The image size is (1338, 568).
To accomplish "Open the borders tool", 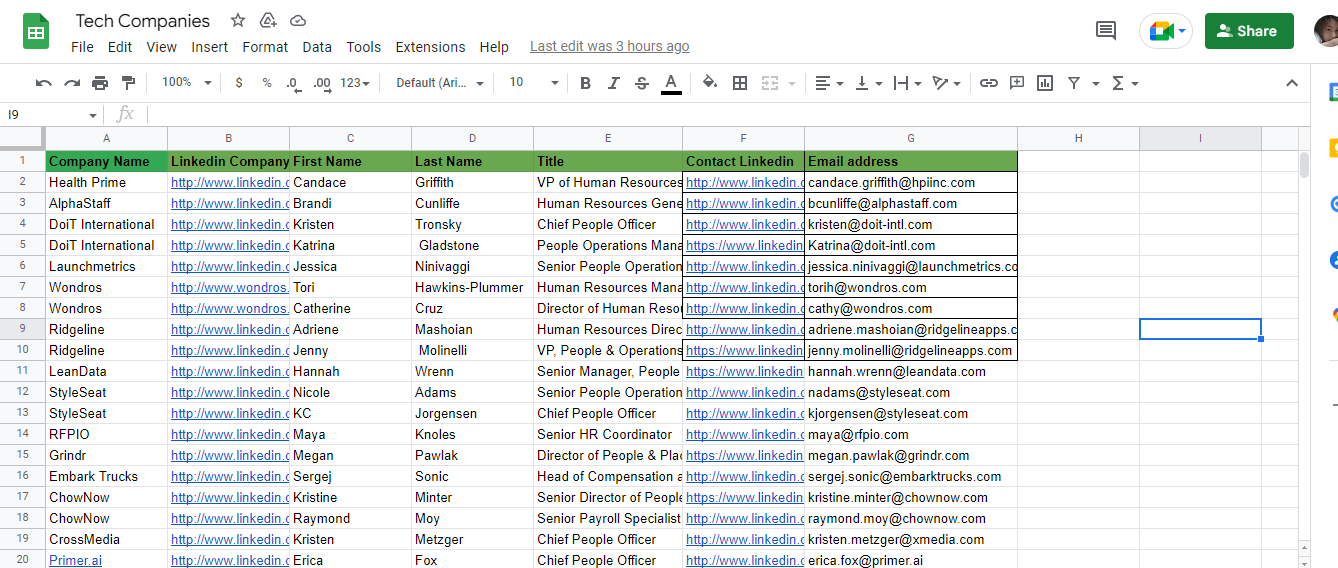I will (740, 83).
